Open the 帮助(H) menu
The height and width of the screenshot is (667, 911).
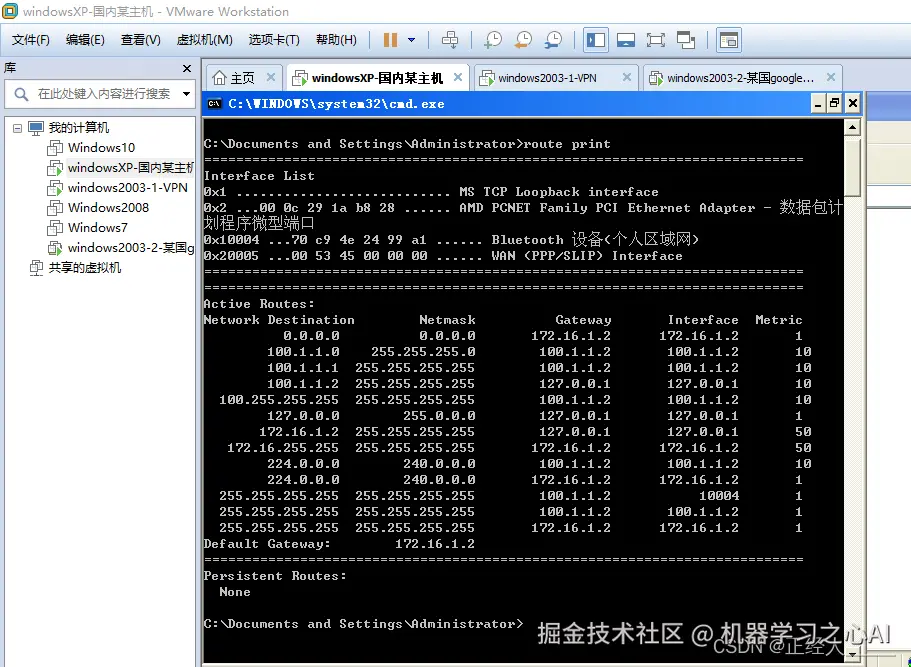[x=336, y=40]
